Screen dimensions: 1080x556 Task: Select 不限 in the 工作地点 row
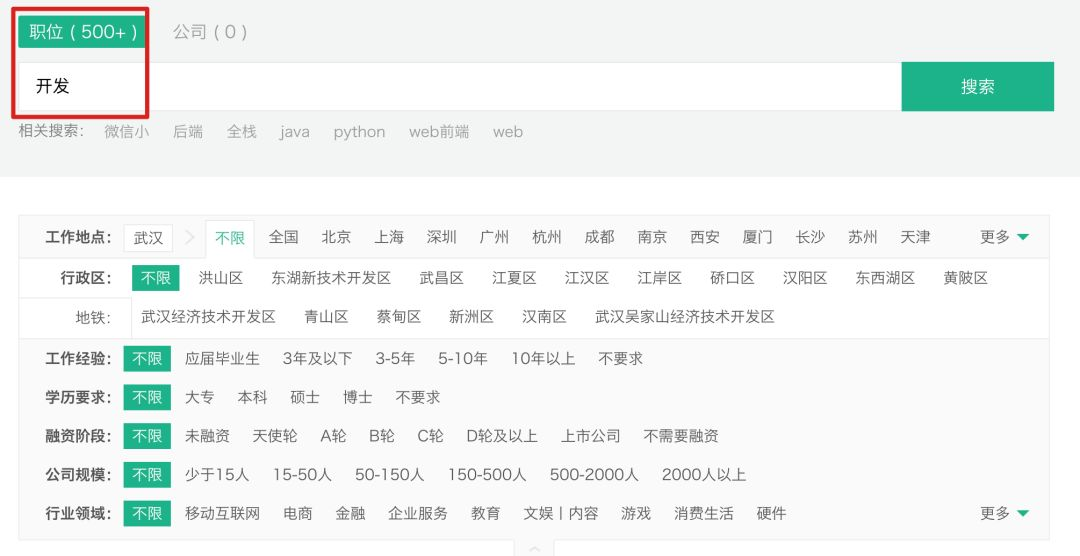click(230, 238)
